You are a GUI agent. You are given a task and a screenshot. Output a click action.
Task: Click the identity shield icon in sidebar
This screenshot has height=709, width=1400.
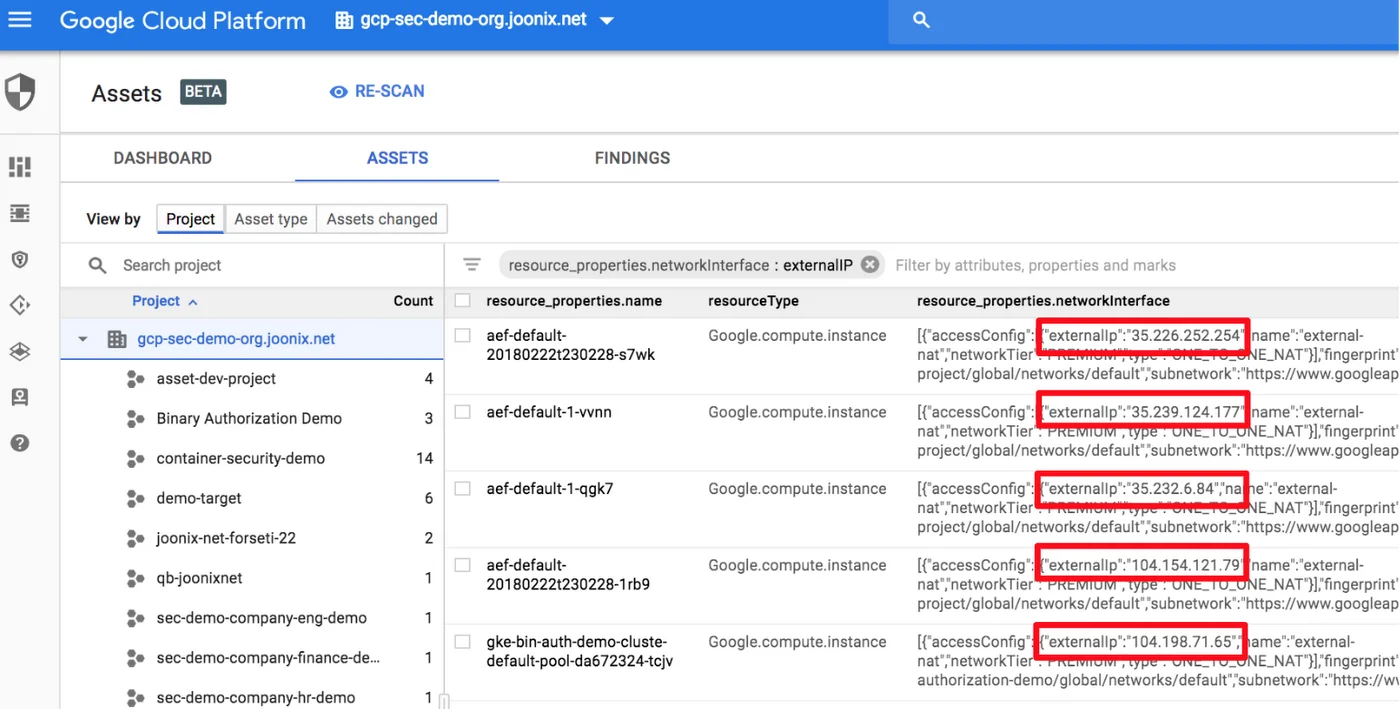[x=19, y=258]
